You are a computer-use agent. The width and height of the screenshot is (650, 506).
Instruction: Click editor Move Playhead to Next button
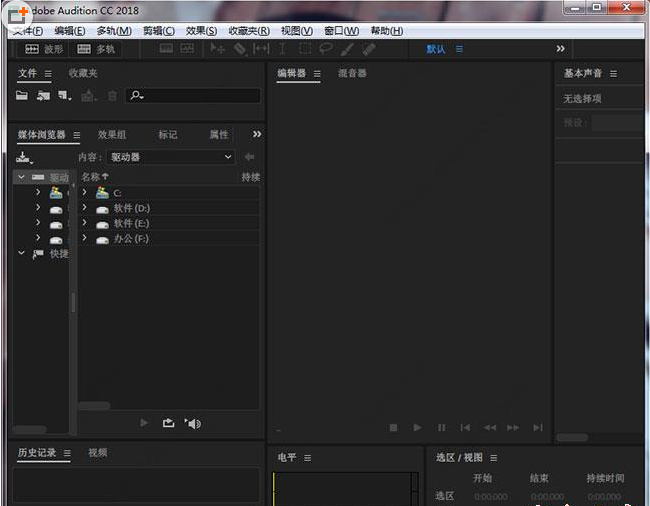538,427
